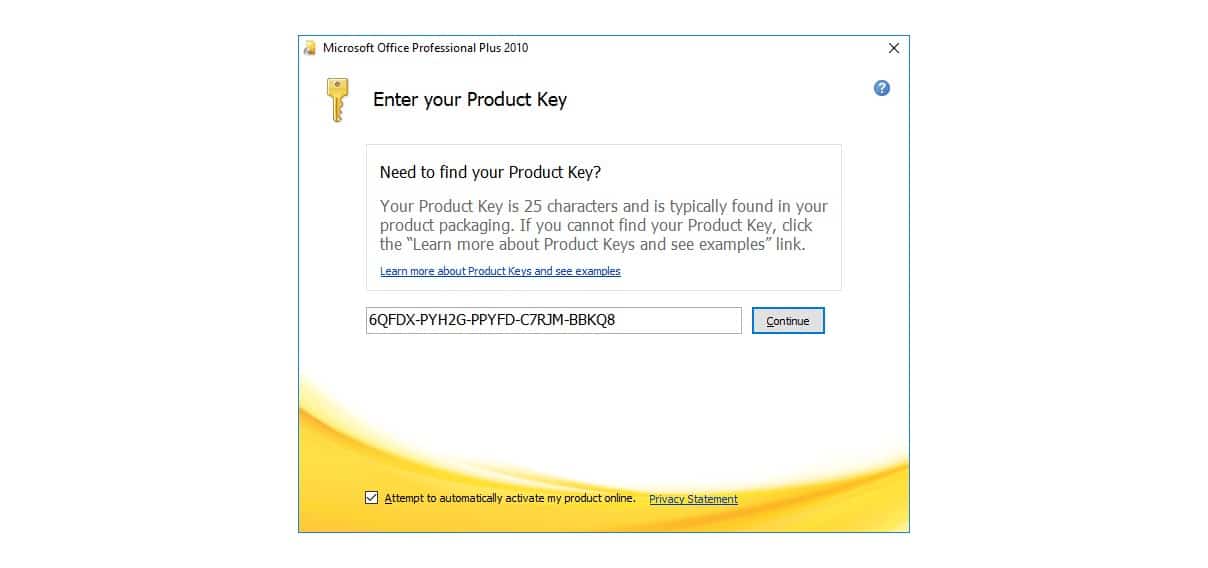Open the Privacy Statement link
The image size is (1208, 568).
coord(693,499)
